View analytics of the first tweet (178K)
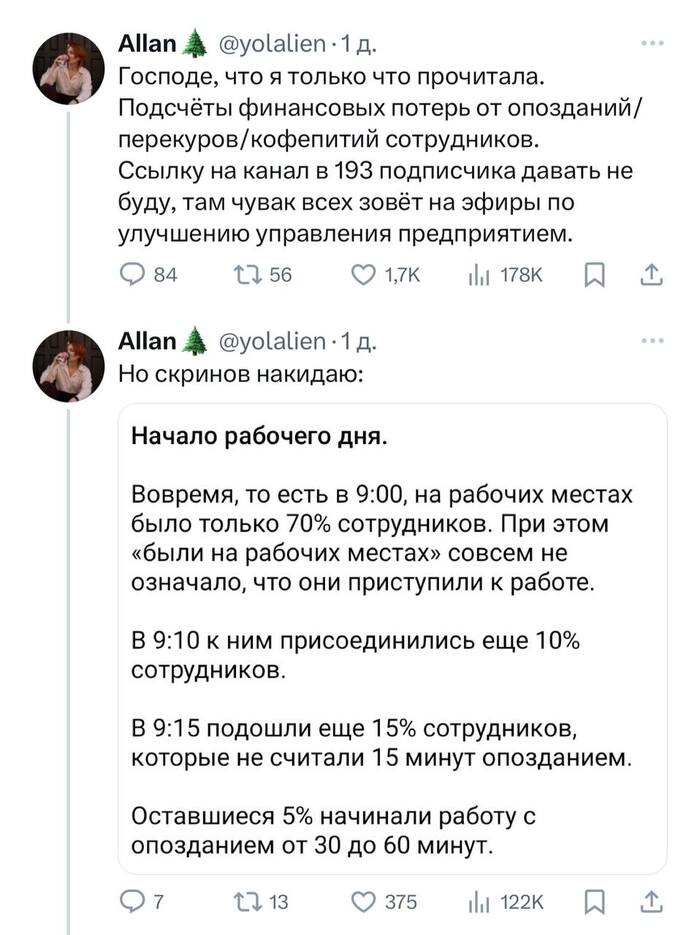700x935 pixels. tap(476, 274)
